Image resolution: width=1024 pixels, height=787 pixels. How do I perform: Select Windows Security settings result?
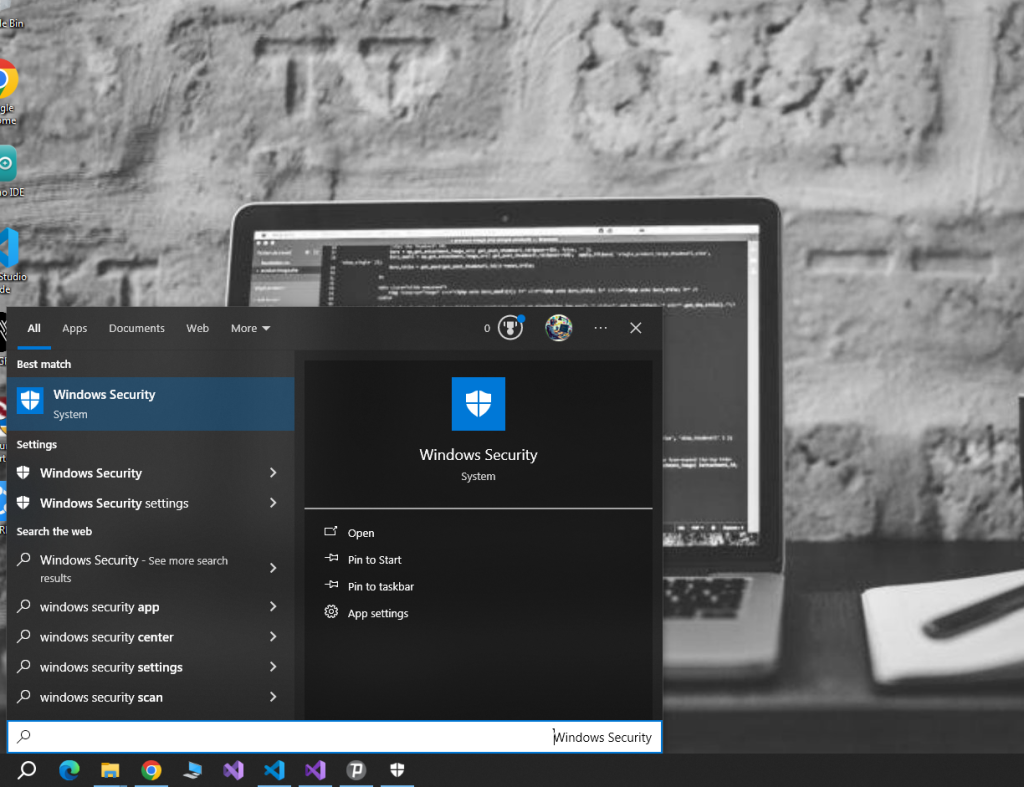pos(114,503)
